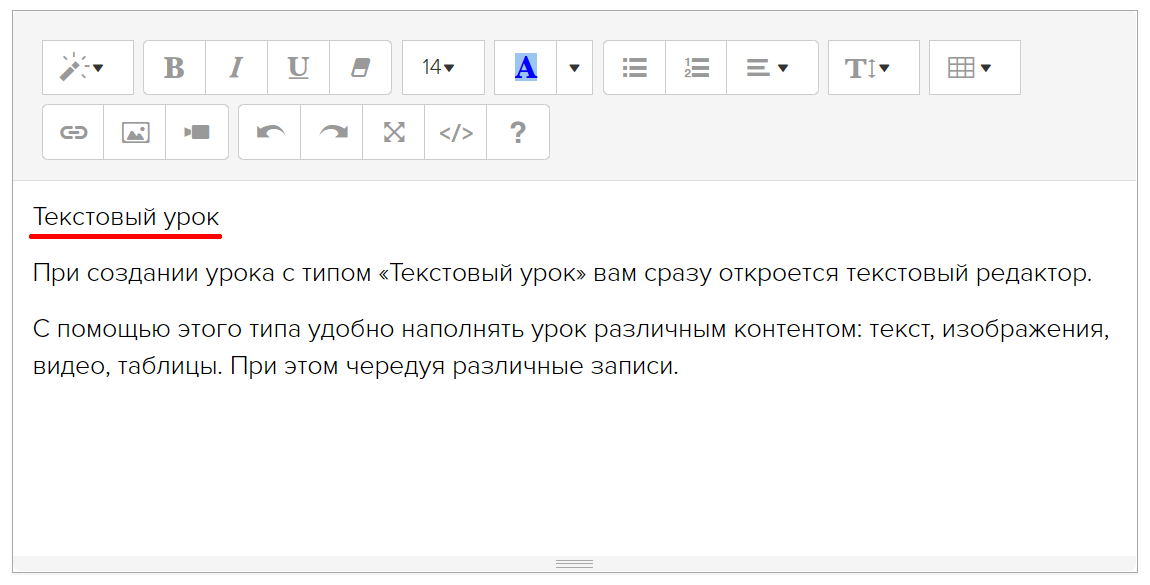Switch editor to fullscreen mode
Screen dimensions: 1150x585
click(394, 132)
